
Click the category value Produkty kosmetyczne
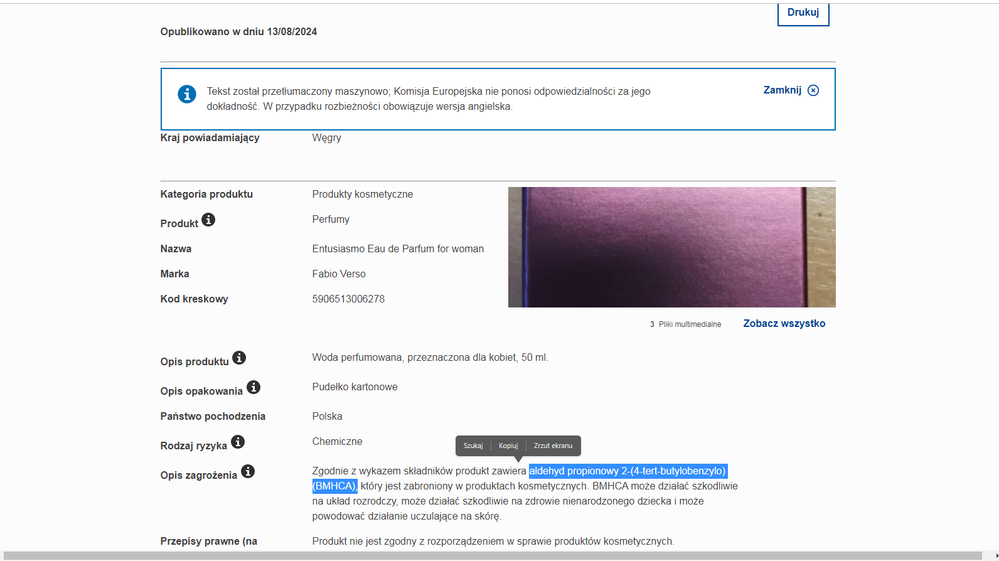click(362, 194)
